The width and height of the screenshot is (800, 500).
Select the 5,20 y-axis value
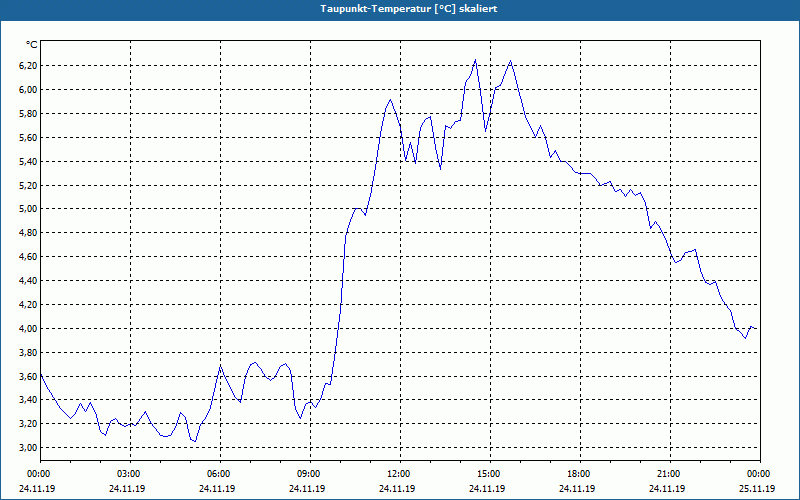(28, 186)
